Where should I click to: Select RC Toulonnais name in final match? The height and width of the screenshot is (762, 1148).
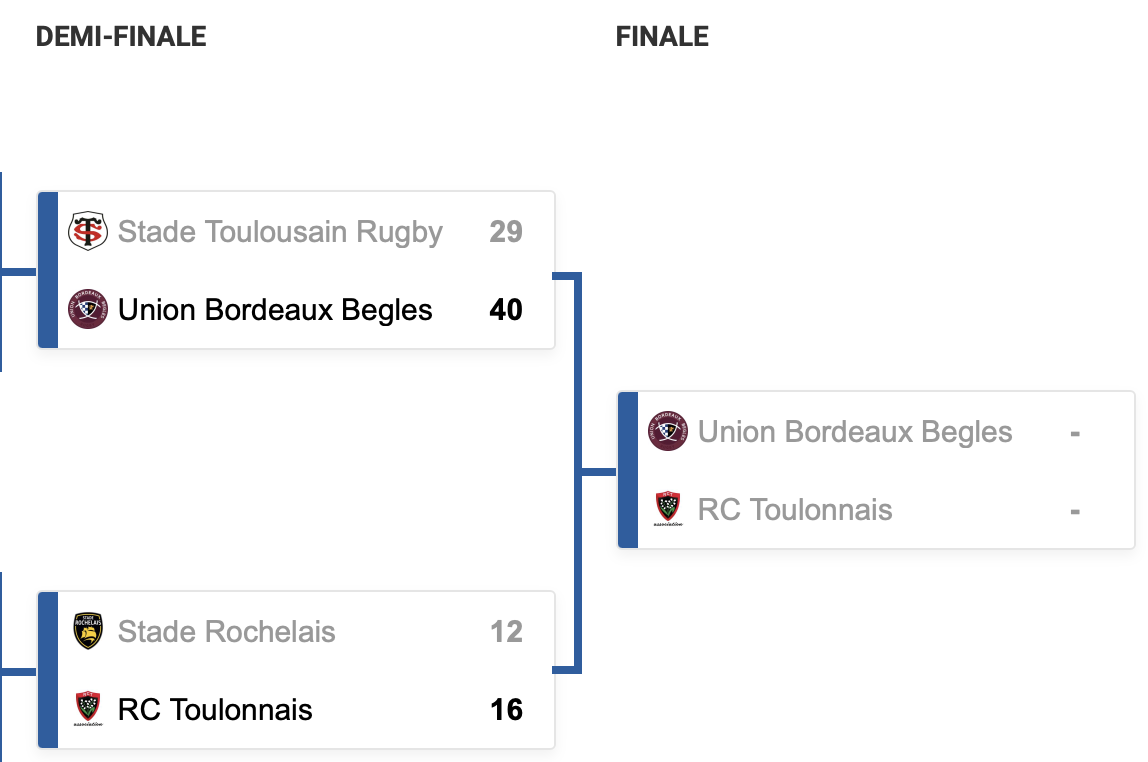pos(795,510)
